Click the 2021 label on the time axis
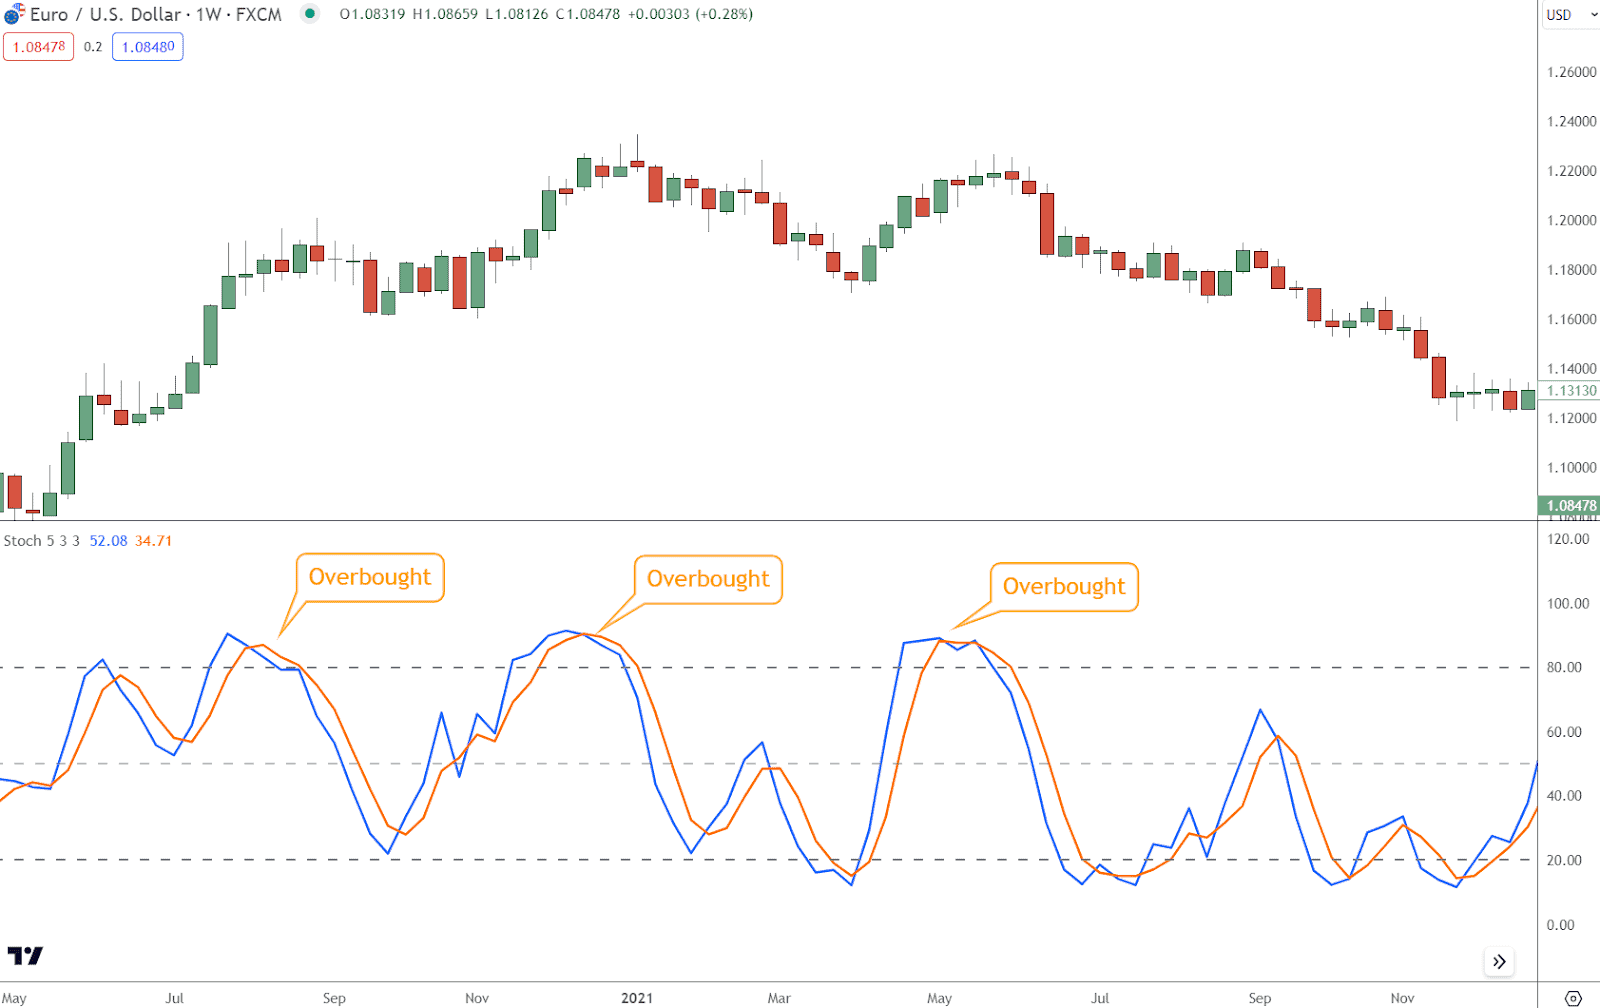The width and height of the screenshot is (1600, 1008). (637, 998)
